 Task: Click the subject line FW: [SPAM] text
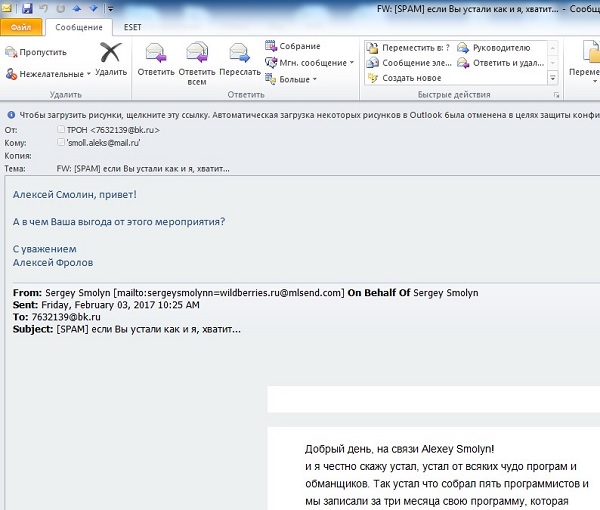[143, 169]
